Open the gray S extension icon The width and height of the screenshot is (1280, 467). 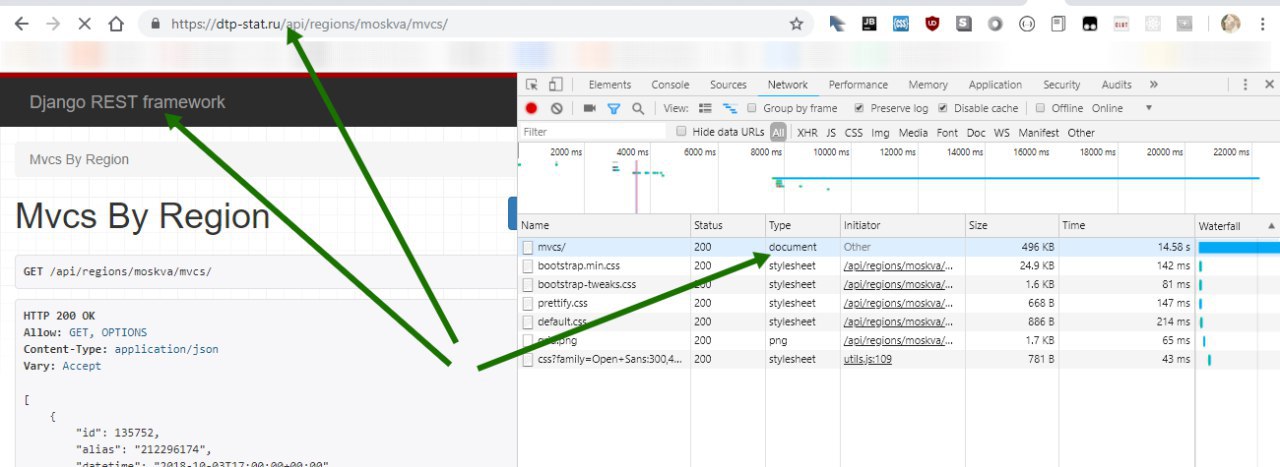click(x=964, y=24)
